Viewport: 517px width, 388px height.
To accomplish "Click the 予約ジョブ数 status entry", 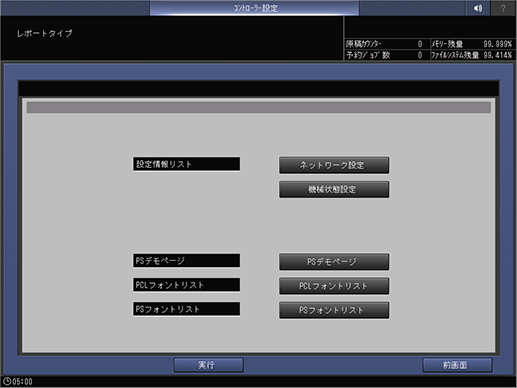I will (384, 55).
